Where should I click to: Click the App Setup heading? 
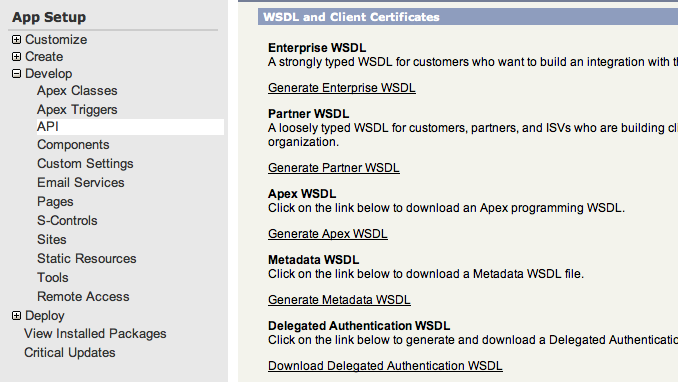[x=49, y=17]
